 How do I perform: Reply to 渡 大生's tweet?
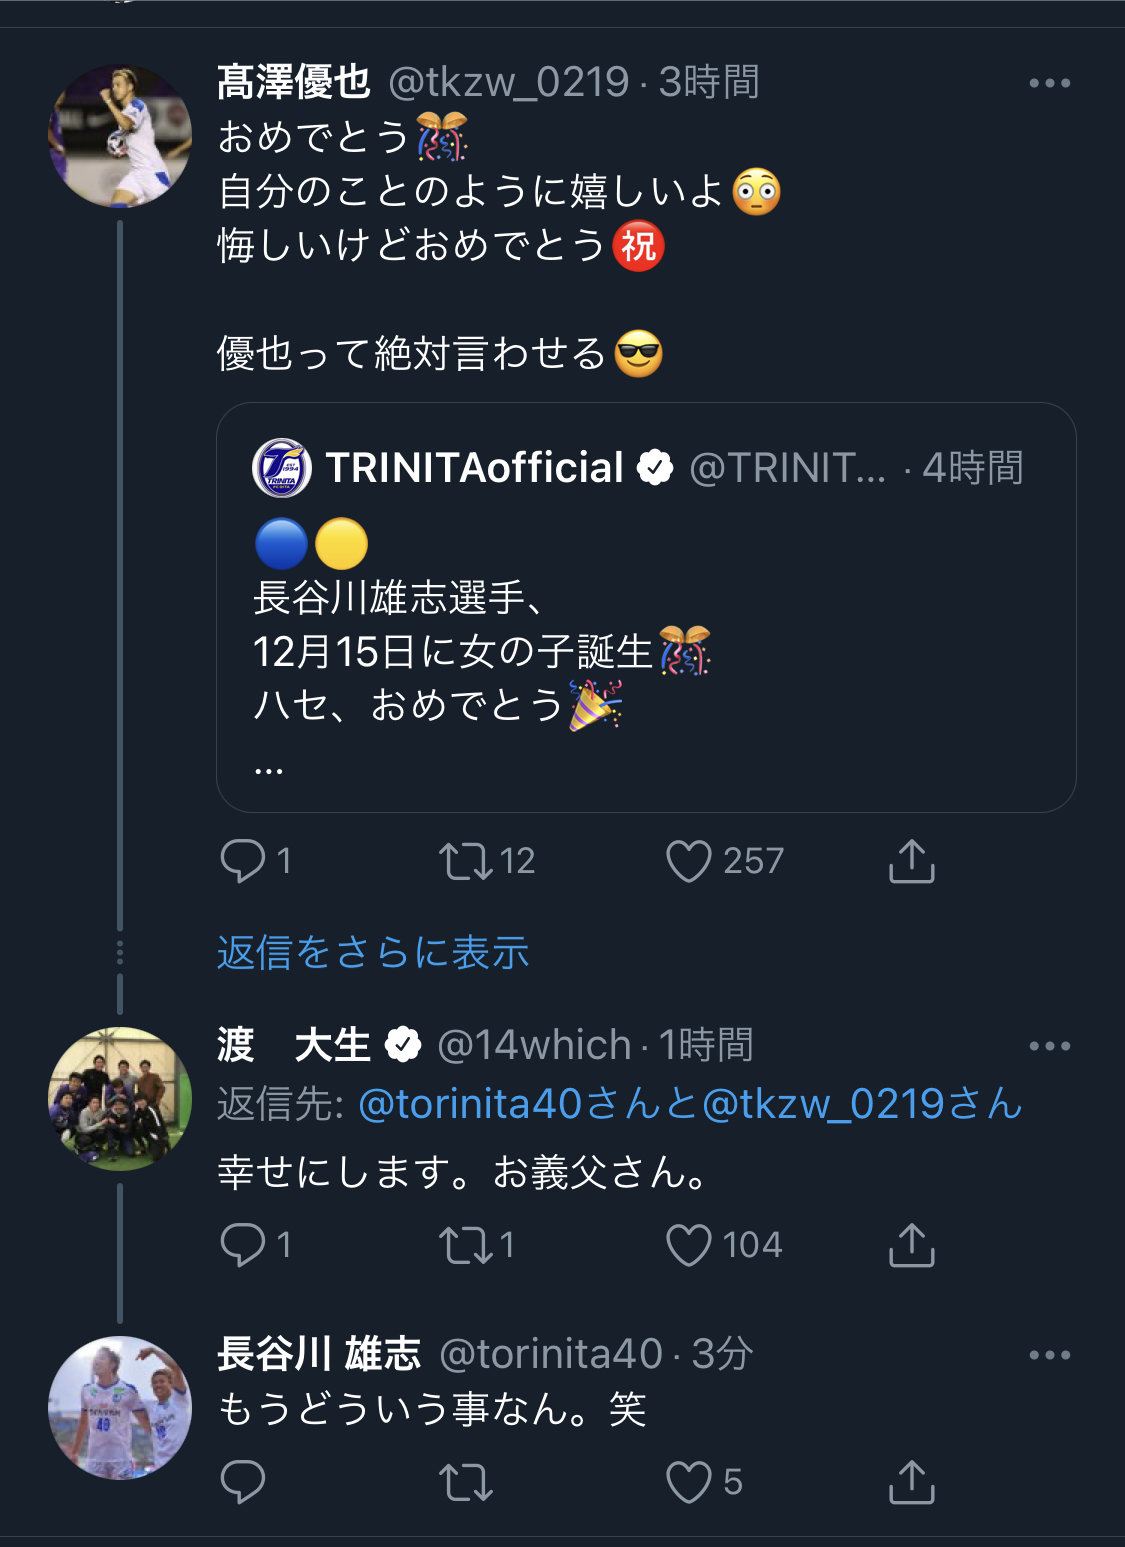coord(243,1245)
